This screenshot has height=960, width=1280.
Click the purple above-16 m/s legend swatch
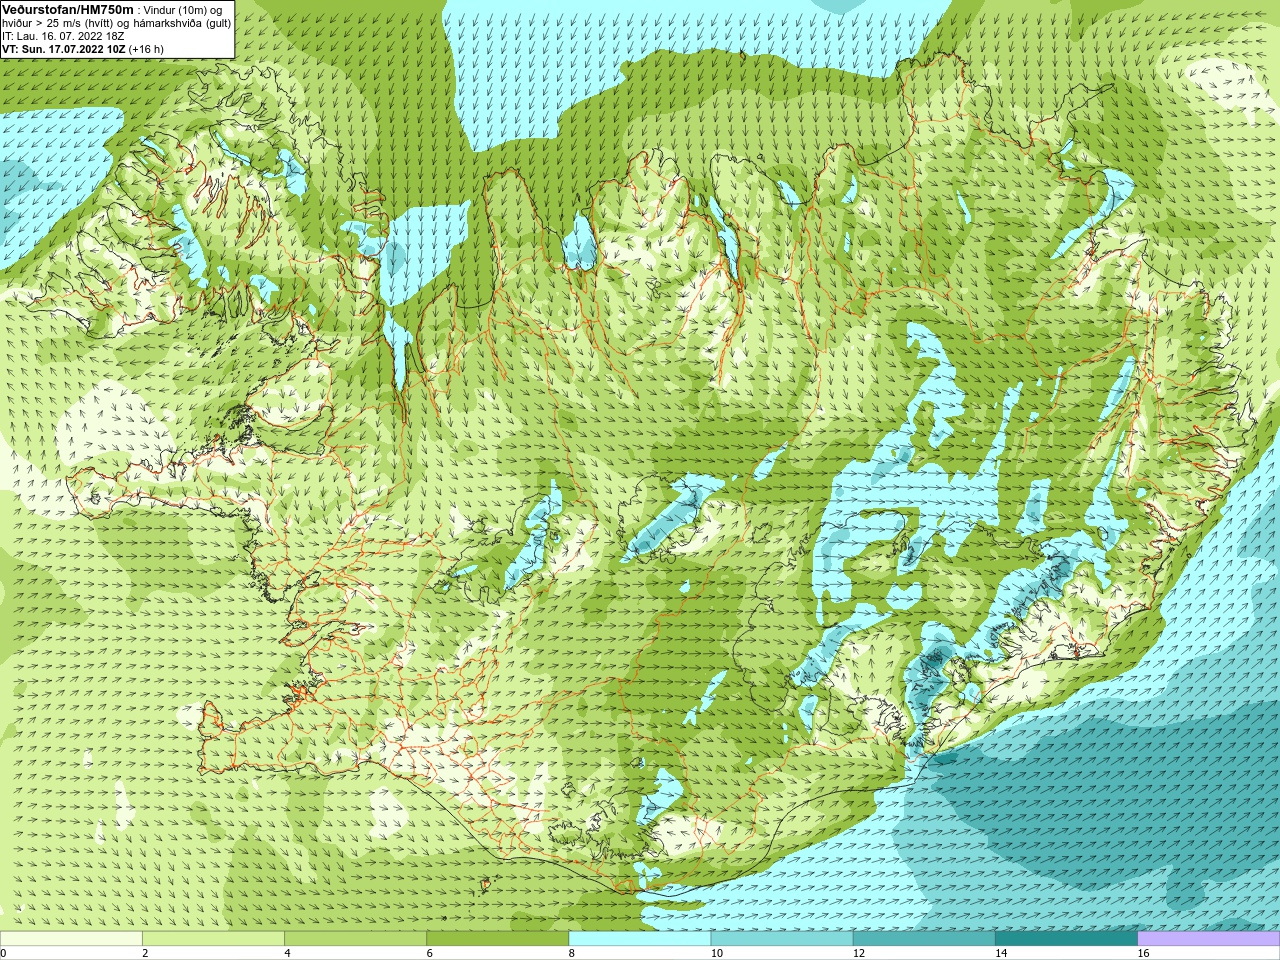1209,939
